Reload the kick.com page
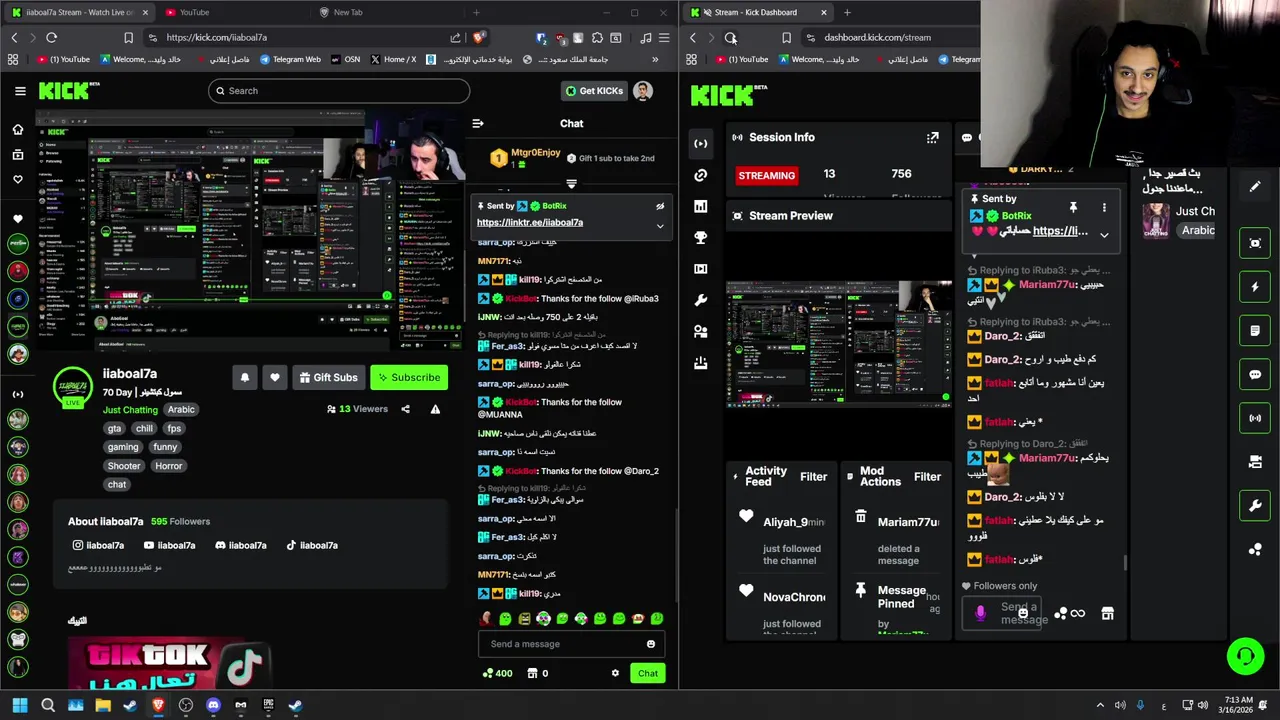Viewport: 1280px width, 720px height. [x=51, y=37]
